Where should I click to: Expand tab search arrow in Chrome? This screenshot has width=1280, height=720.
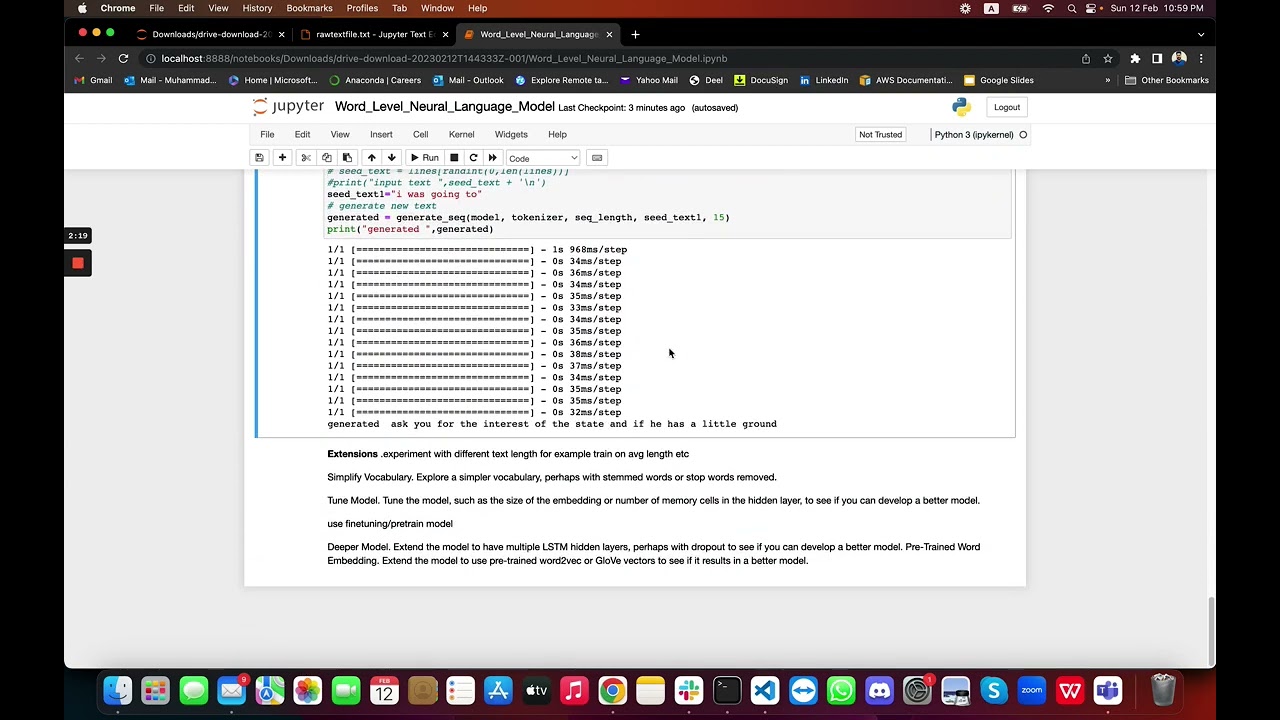click(1201, 34)
